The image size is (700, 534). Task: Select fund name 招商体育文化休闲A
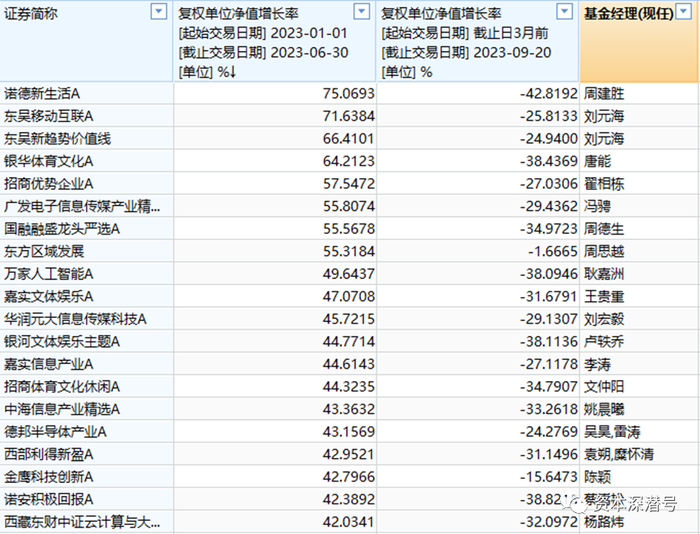click(62, 387)
